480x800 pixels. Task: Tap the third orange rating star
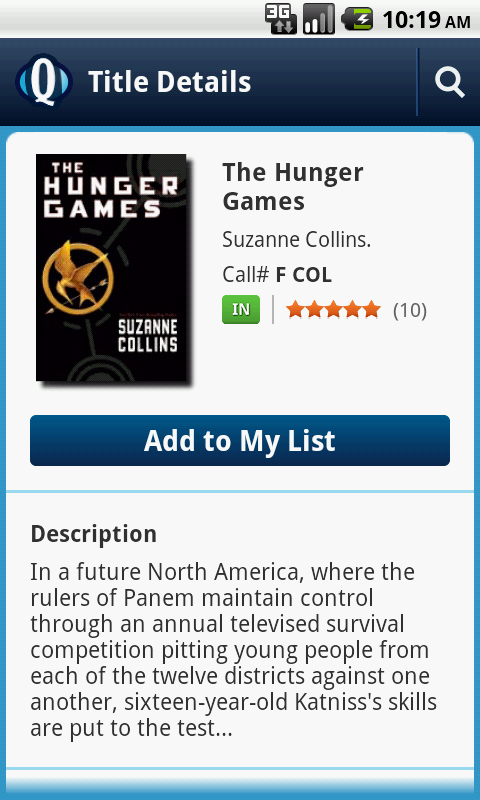tap(333, 309)
